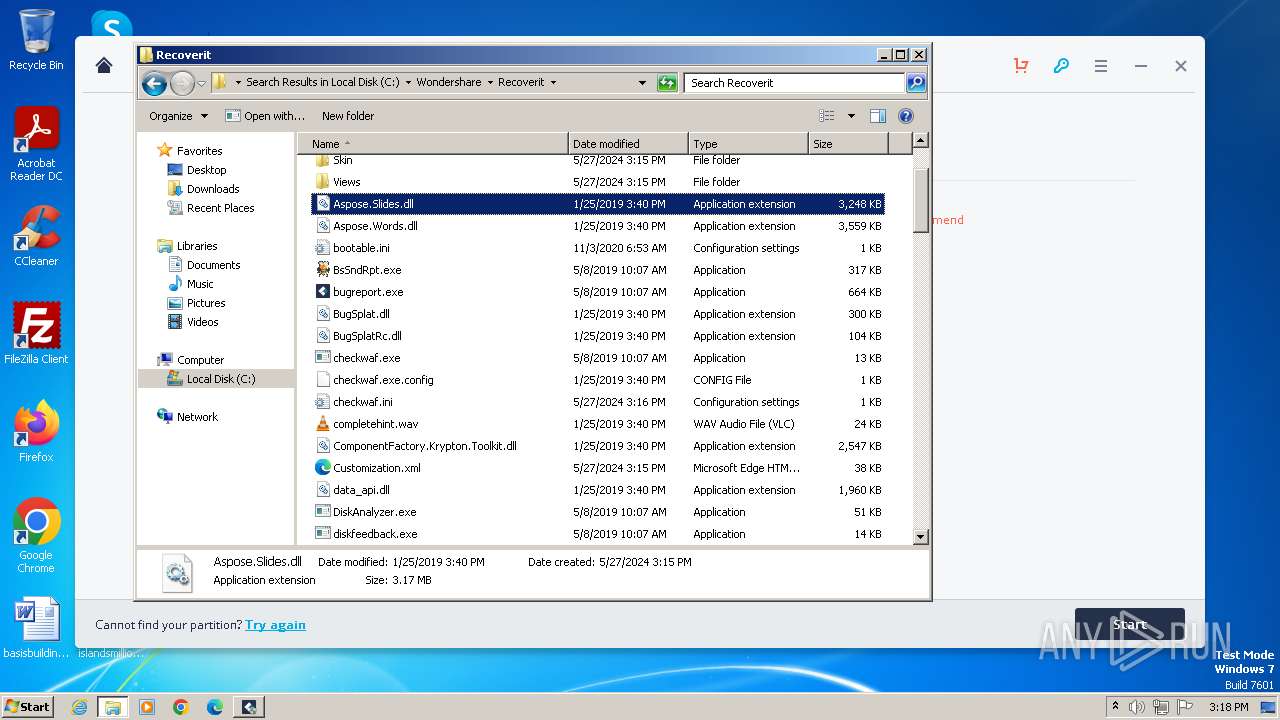Select Local Disk (C:) in tree

tap(220, 379)
